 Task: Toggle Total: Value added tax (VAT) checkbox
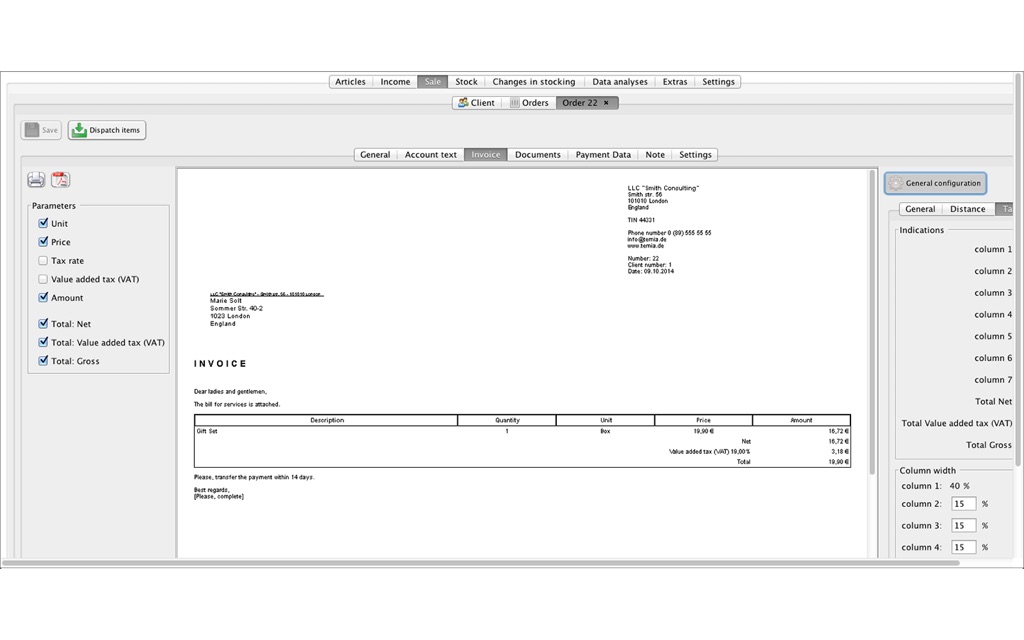click(43, 342)
